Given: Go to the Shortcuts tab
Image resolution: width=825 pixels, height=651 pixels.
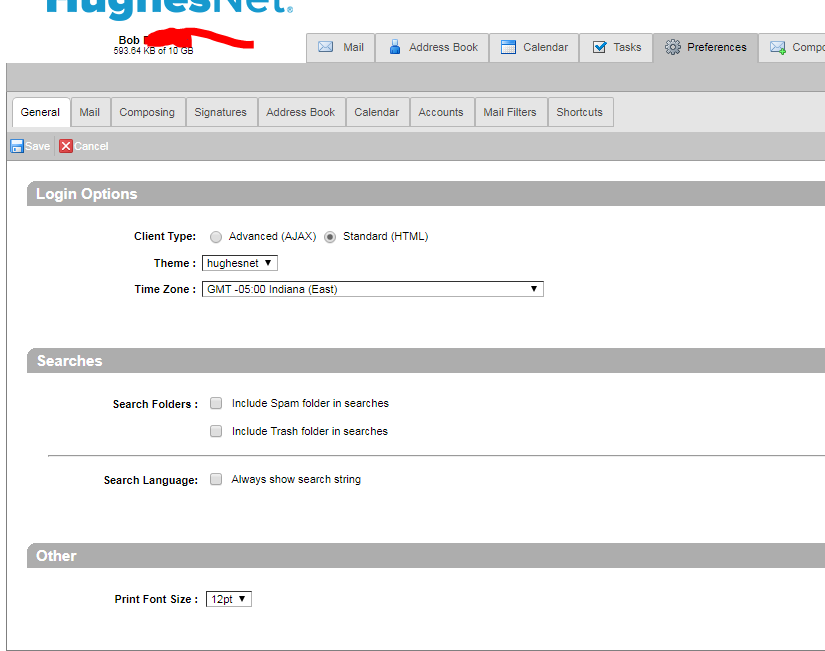Looking at the screenshot, I should tap(579, 112).
